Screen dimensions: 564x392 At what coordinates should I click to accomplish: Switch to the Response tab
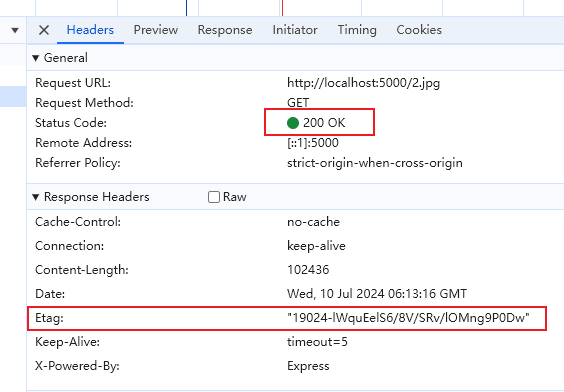(x=225, y=30)
